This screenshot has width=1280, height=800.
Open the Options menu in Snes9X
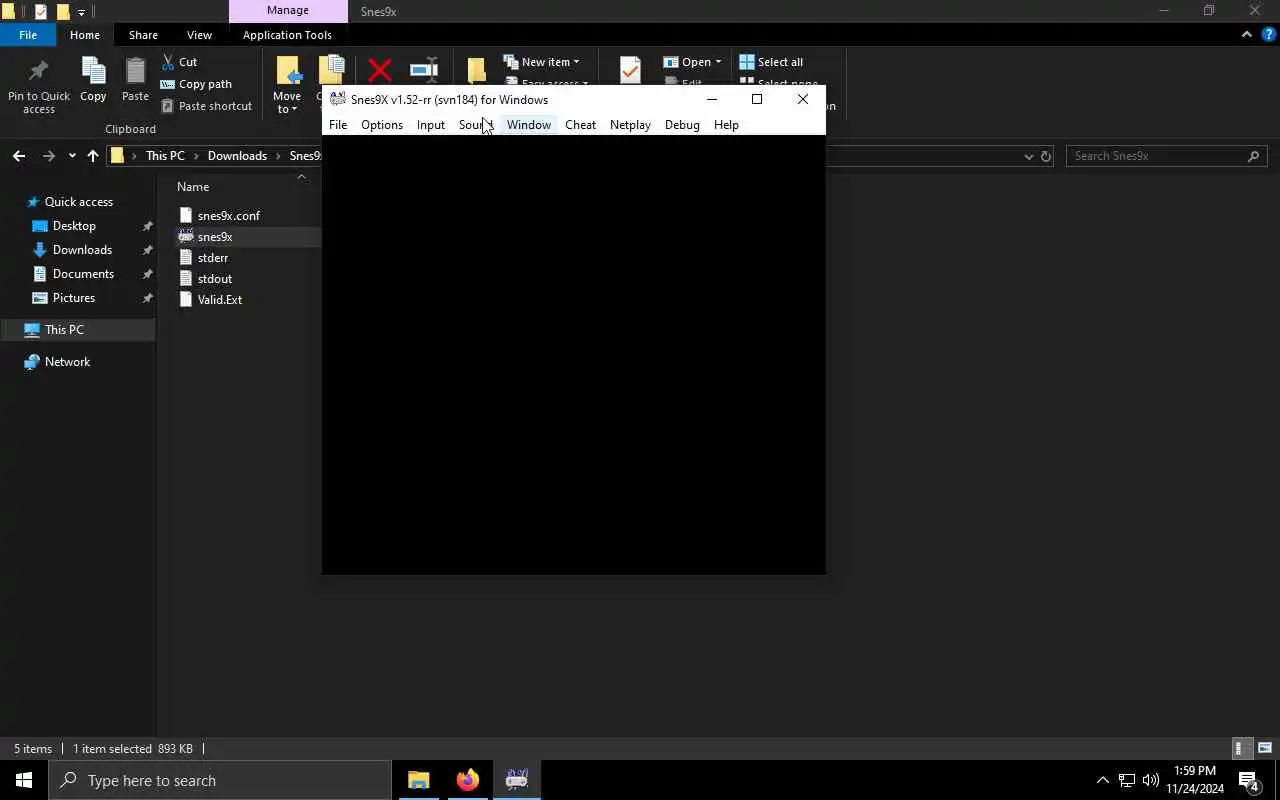pyautogui.click(x=382, y=125)
